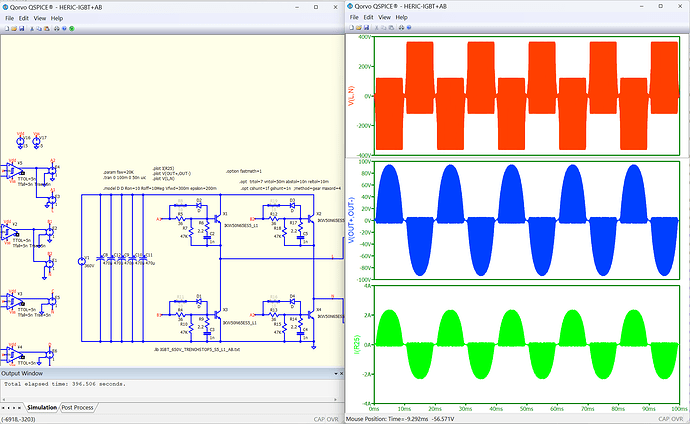The width and height of the screenshot is (690, 424).
Task: Click the 50ms tick label on the time axis
Action: point(527,409)
